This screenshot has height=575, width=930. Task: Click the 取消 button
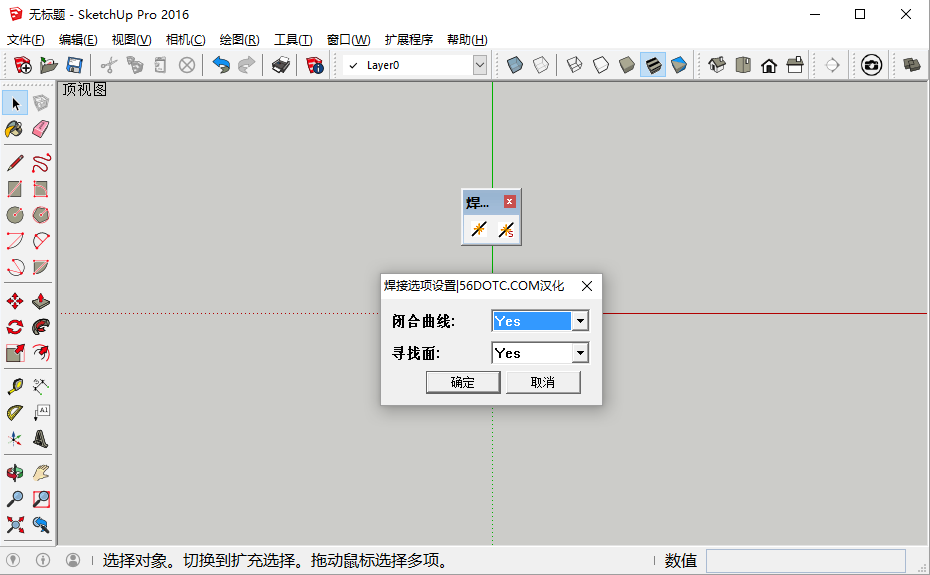coord(543,382)
